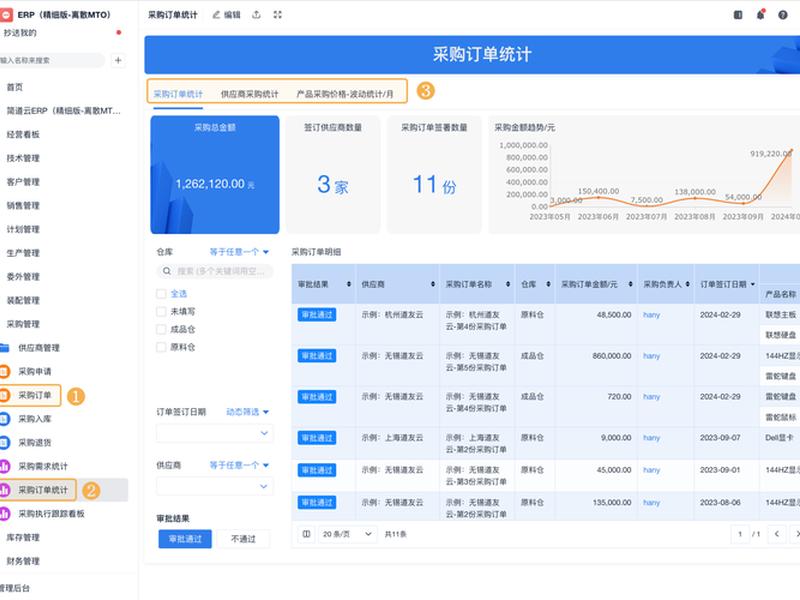Image resolution: width=800 pixels, height=600 pixels.
Task: Click the edit pencil icon in header
Action: pos(216,15)
